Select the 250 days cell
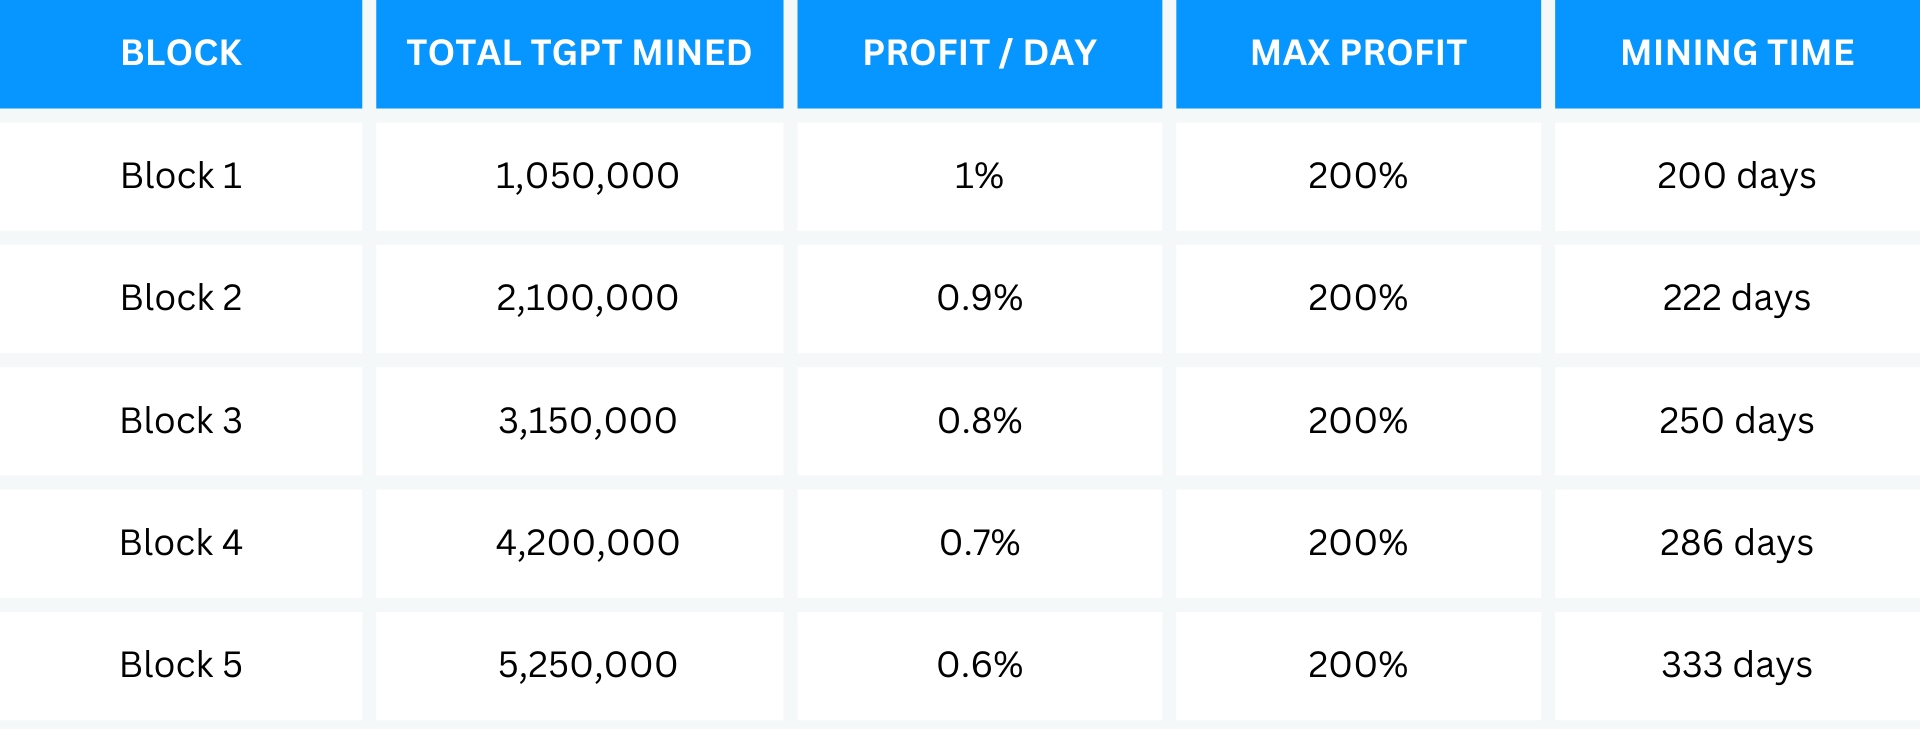The width and height of the screenshot is (1920, 729). click(1736, 421)
